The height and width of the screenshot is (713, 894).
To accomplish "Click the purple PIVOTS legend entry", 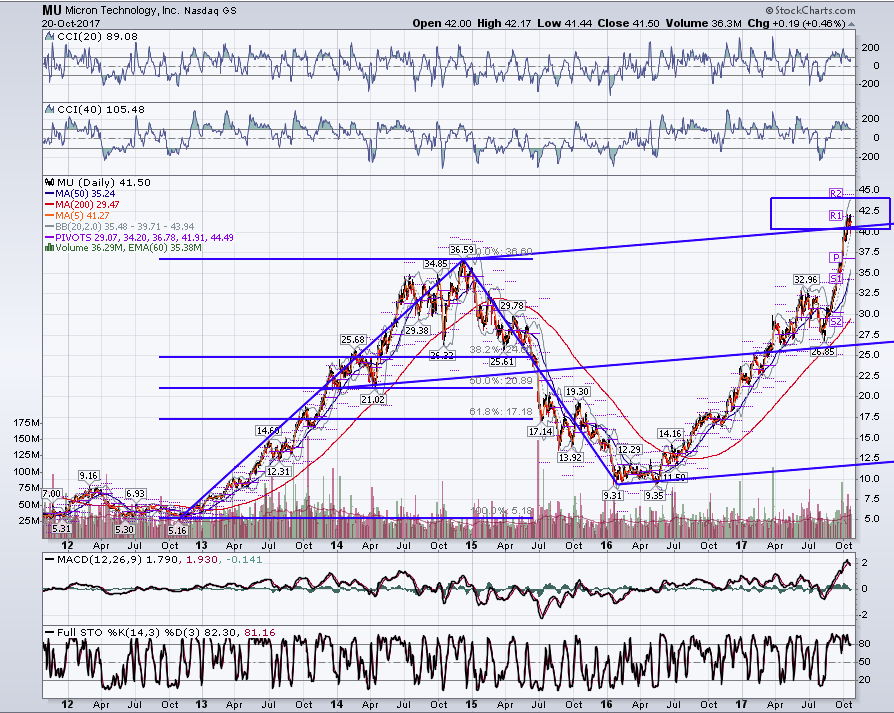I will click(x=139, y=237).
